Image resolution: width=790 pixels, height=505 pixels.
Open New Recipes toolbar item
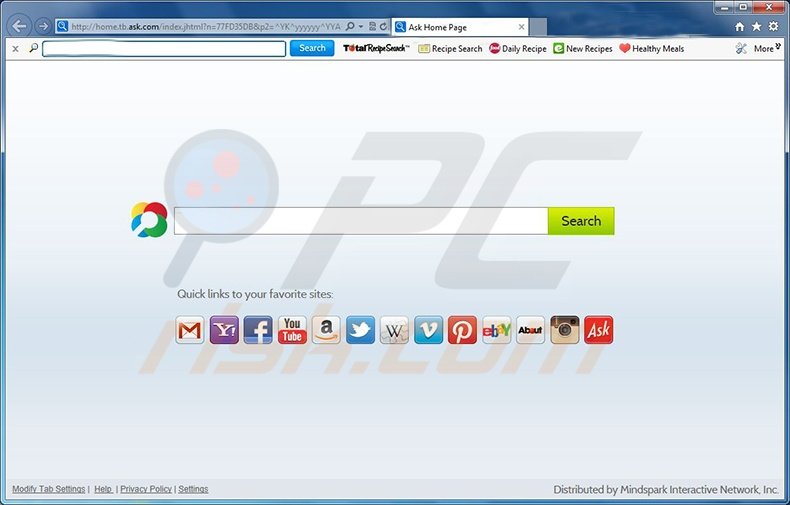(x=583, y=48)
